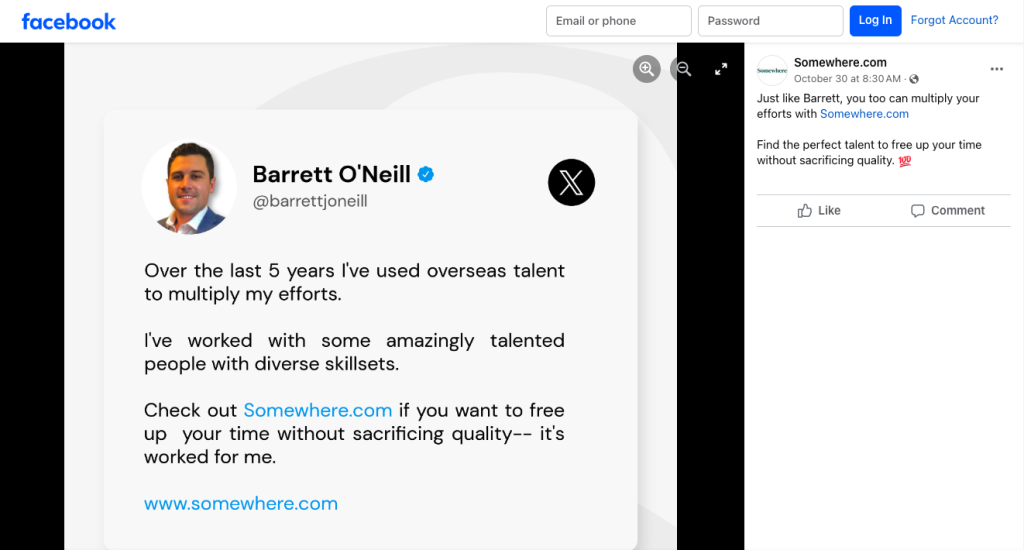1024x550 pixels.
Task: Click the www.somewhere.com URL in the image
Action: (241, 504)
